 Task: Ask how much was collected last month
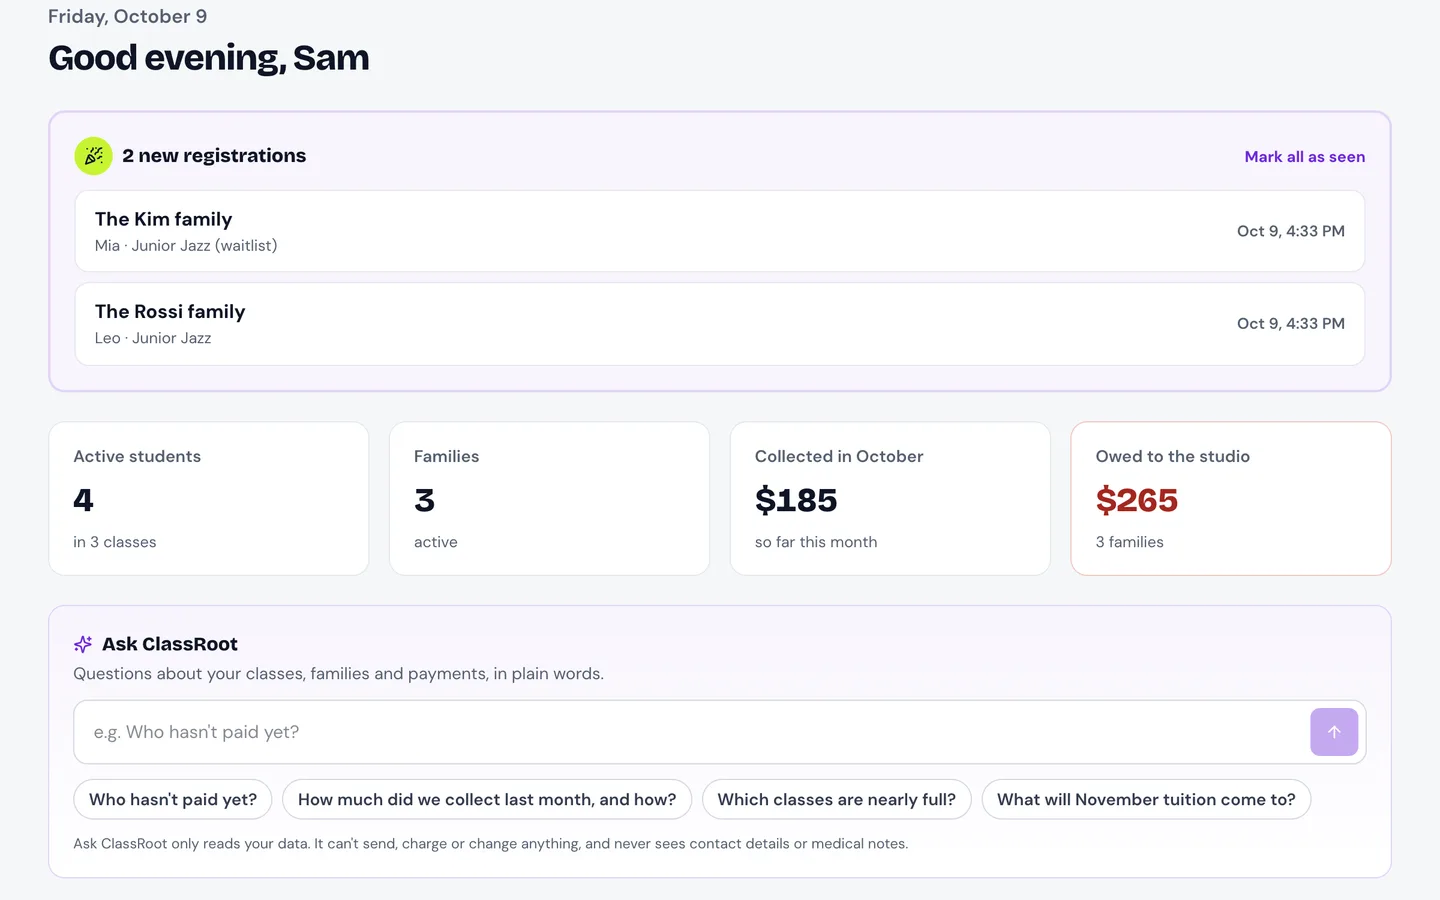487,799
